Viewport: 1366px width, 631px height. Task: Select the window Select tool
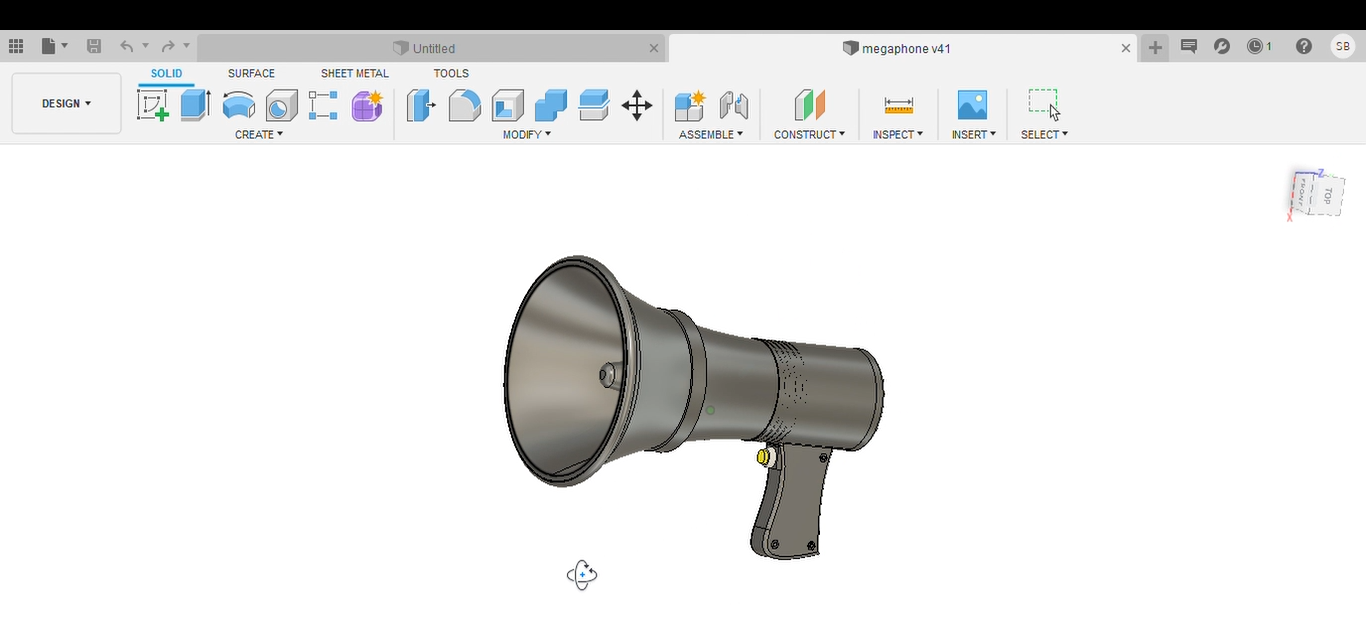click(x=1044, y=104)
